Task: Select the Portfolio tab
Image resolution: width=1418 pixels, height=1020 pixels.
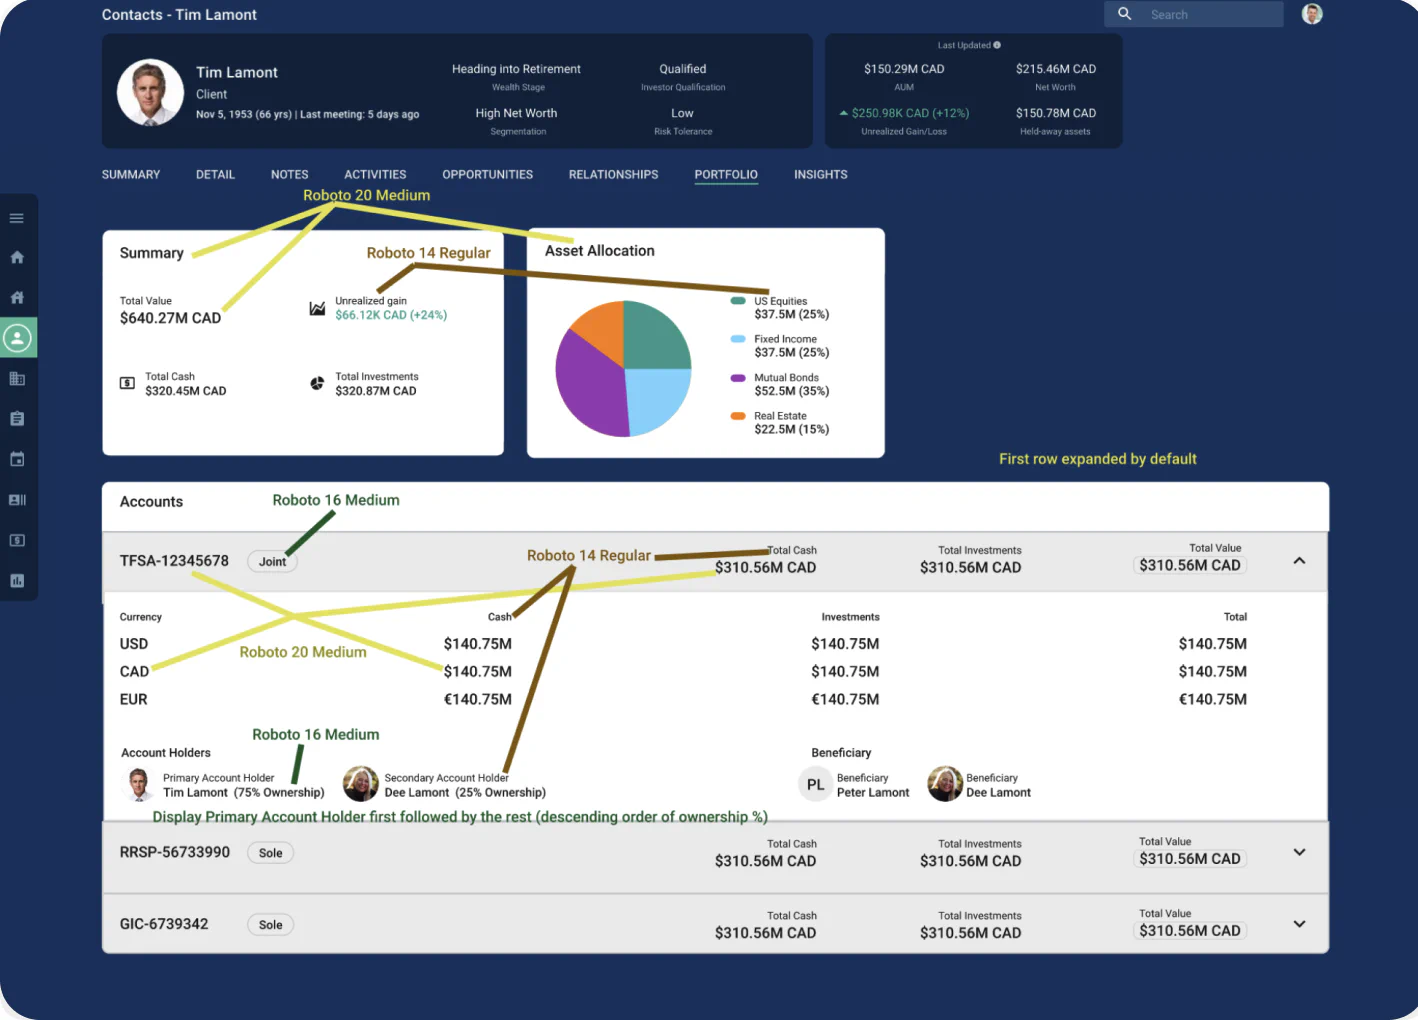Action: pos(726,174)
